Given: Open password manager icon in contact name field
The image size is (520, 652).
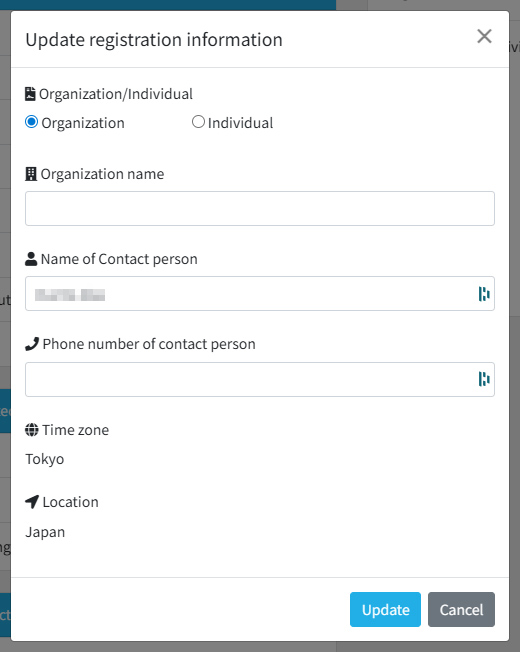Looking at the screenshot, I should click(484, 294).
